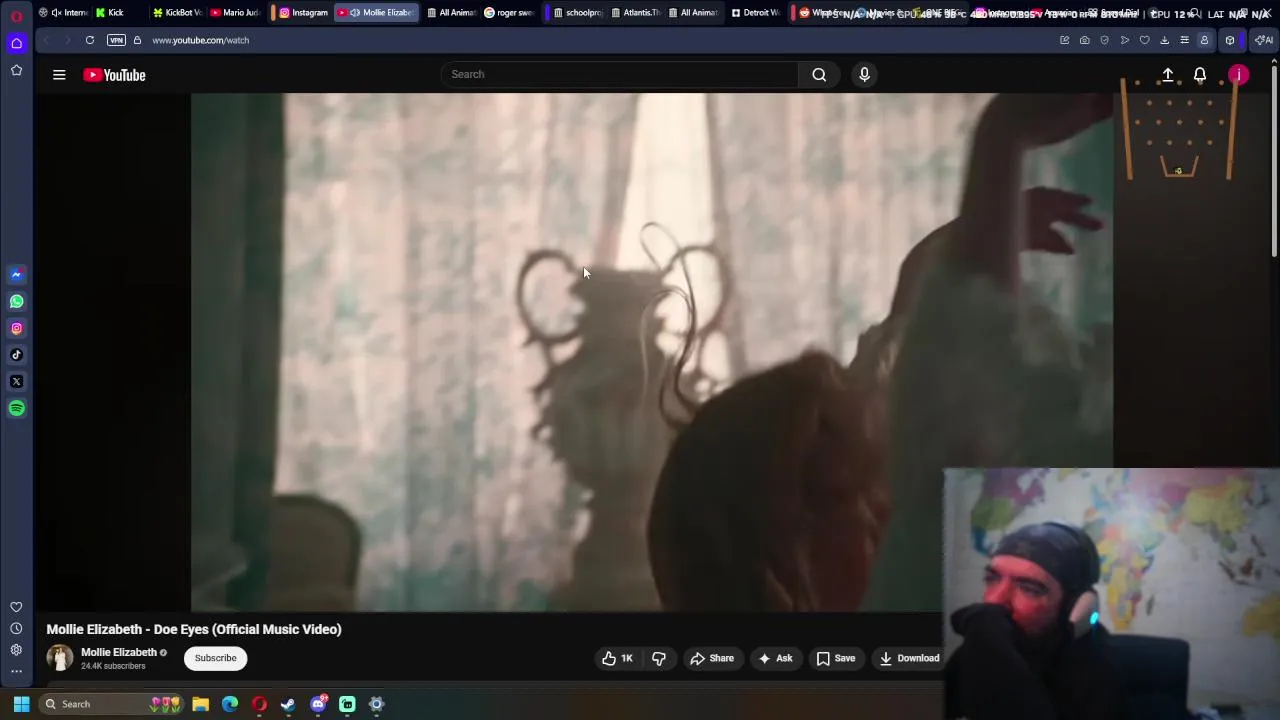Open X Twitter in the sidebar
Image resolution: width=1280 pixels, height=720 pixels.
tap(16, 382)
